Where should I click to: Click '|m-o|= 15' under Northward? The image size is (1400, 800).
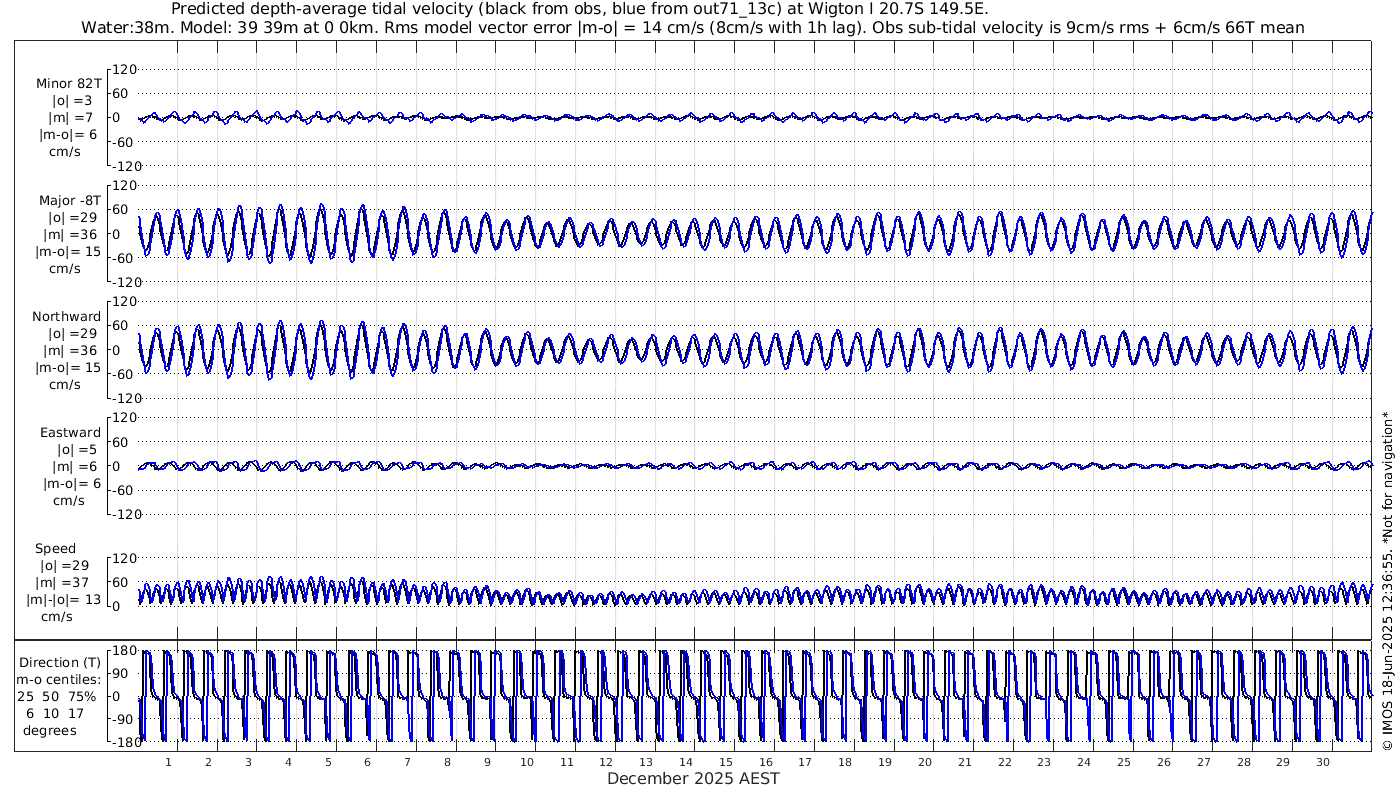click(68, 367)
